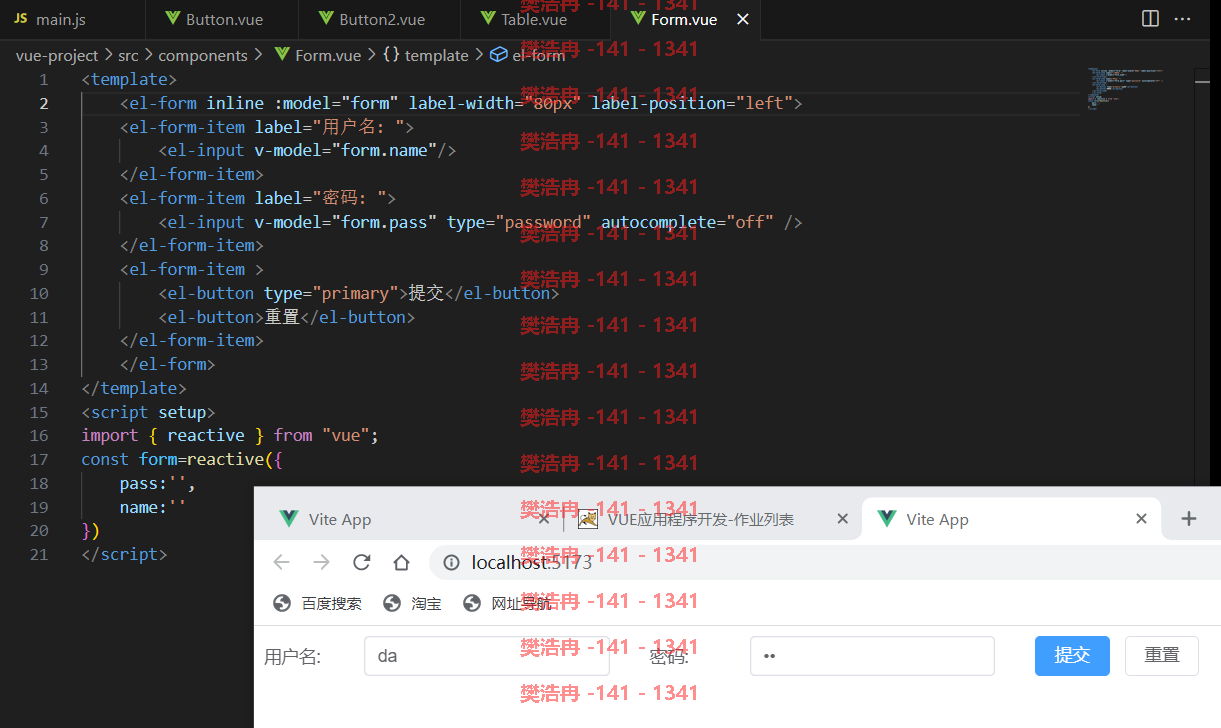Switch to VUE应用程序开发-作业列表 browser tab
The height and width of the screenshot is (728, 1221).
(x=700, y=519)
